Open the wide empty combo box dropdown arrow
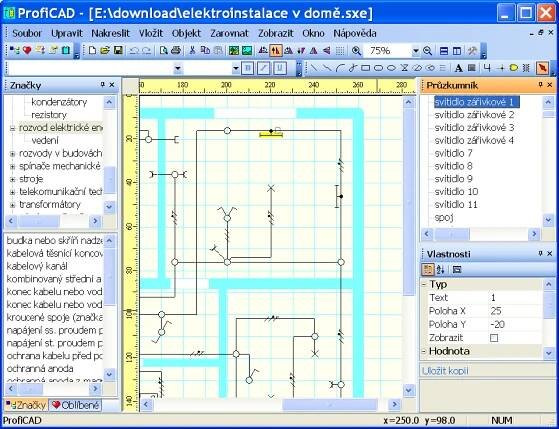 pyautogui.click(x=178, y=68)
